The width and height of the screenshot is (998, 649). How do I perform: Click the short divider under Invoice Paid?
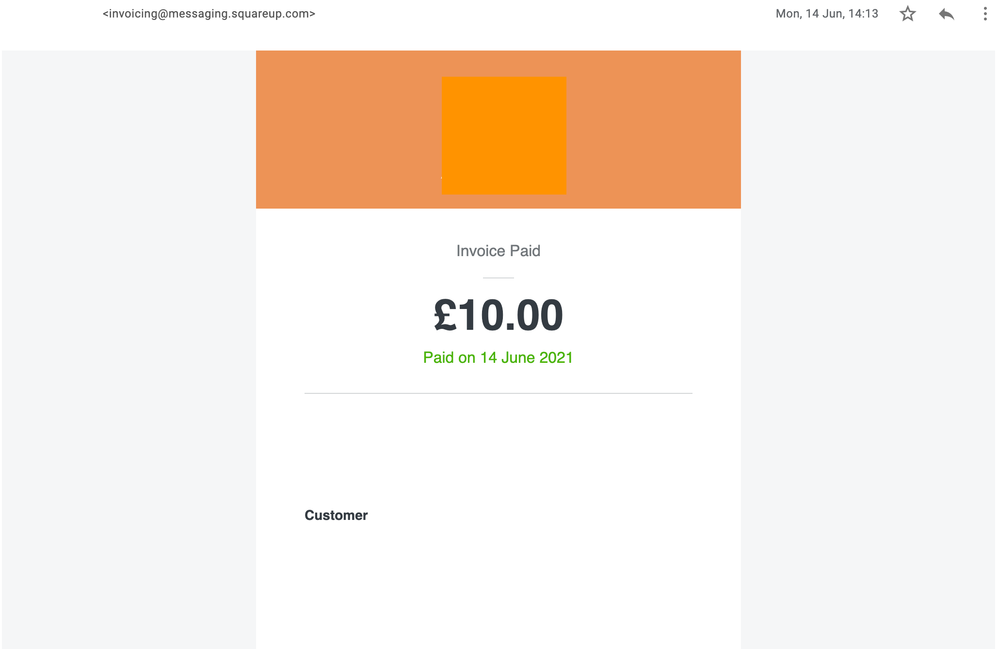pyautogui.click(x=498, y=278)
